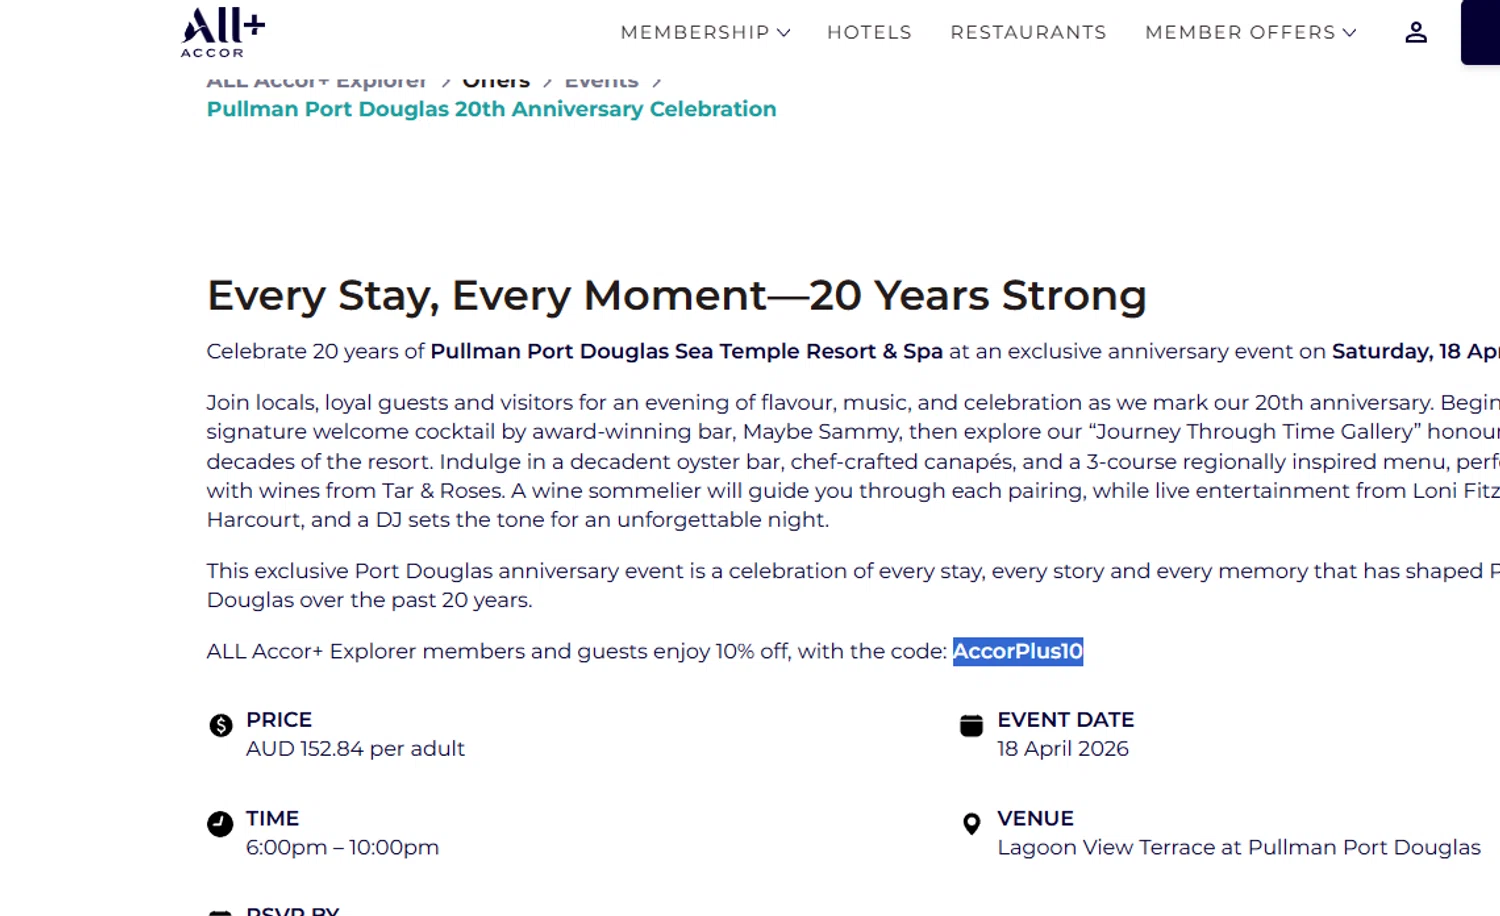
Task: Open the Hotels navigation item
Action: tap(869, 33)
